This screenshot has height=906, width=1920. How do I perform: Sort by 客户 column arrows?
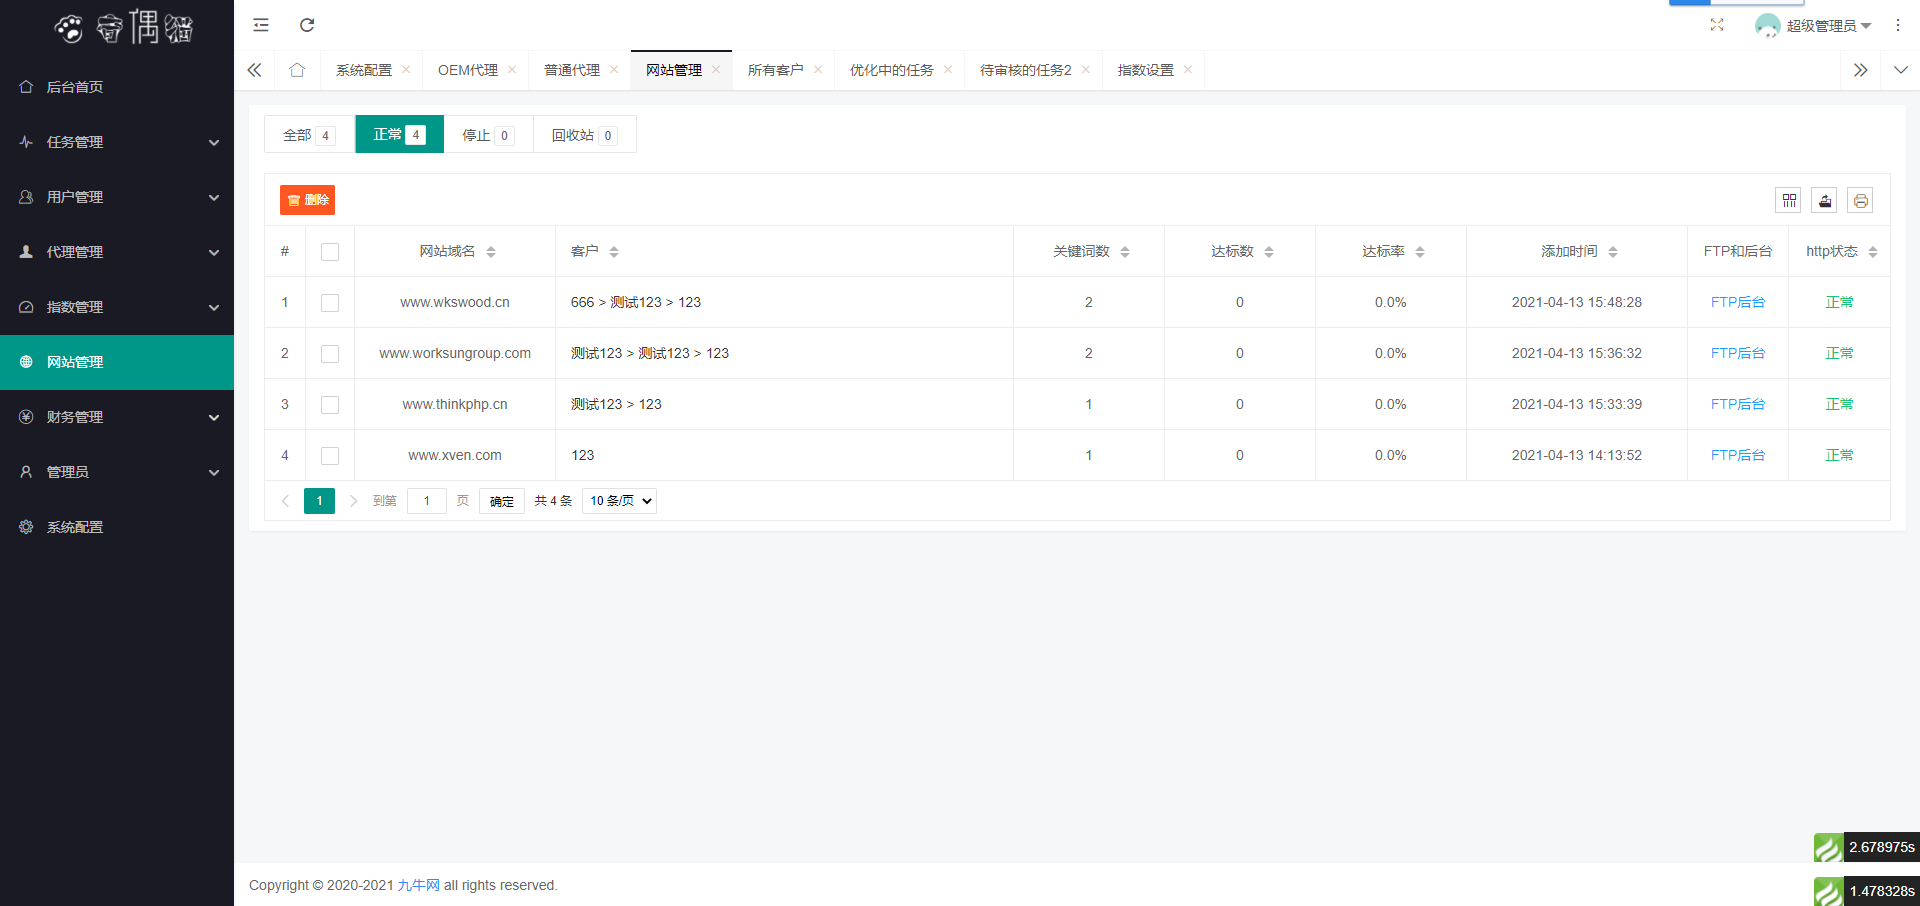[x=614, y=252]
